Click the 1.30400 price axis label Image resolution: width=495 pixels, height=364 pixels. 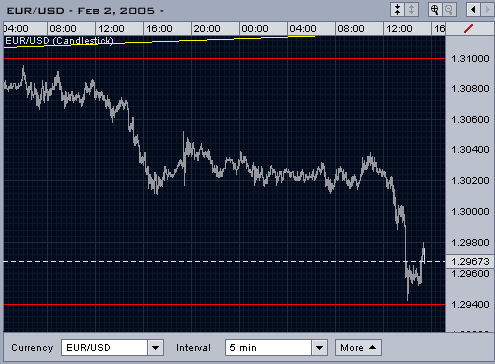tap(470, 149)
